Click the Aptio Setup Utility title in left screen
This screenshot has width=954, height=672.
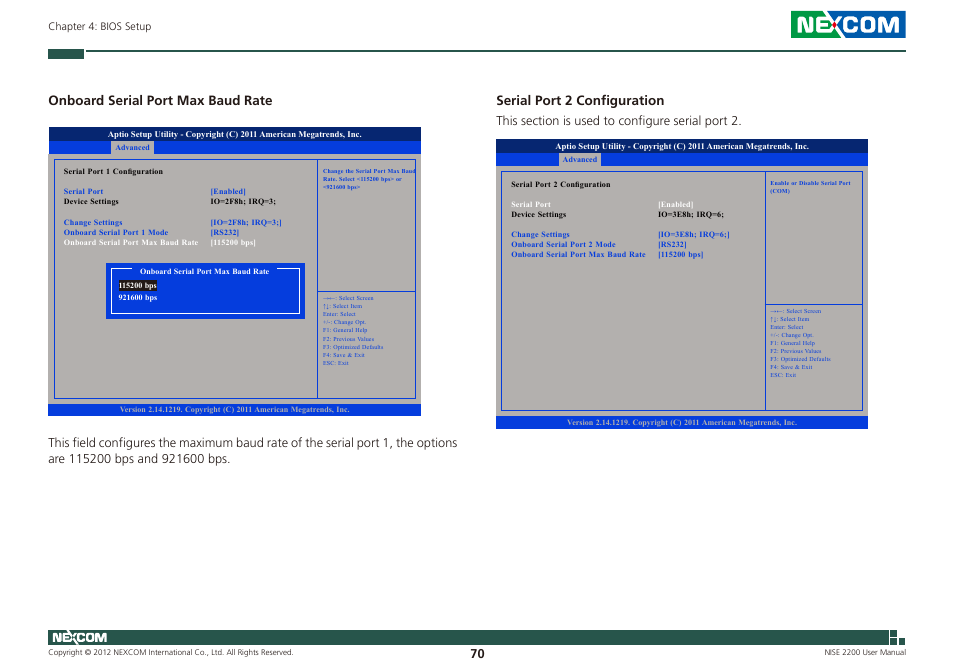coord(234,134)
